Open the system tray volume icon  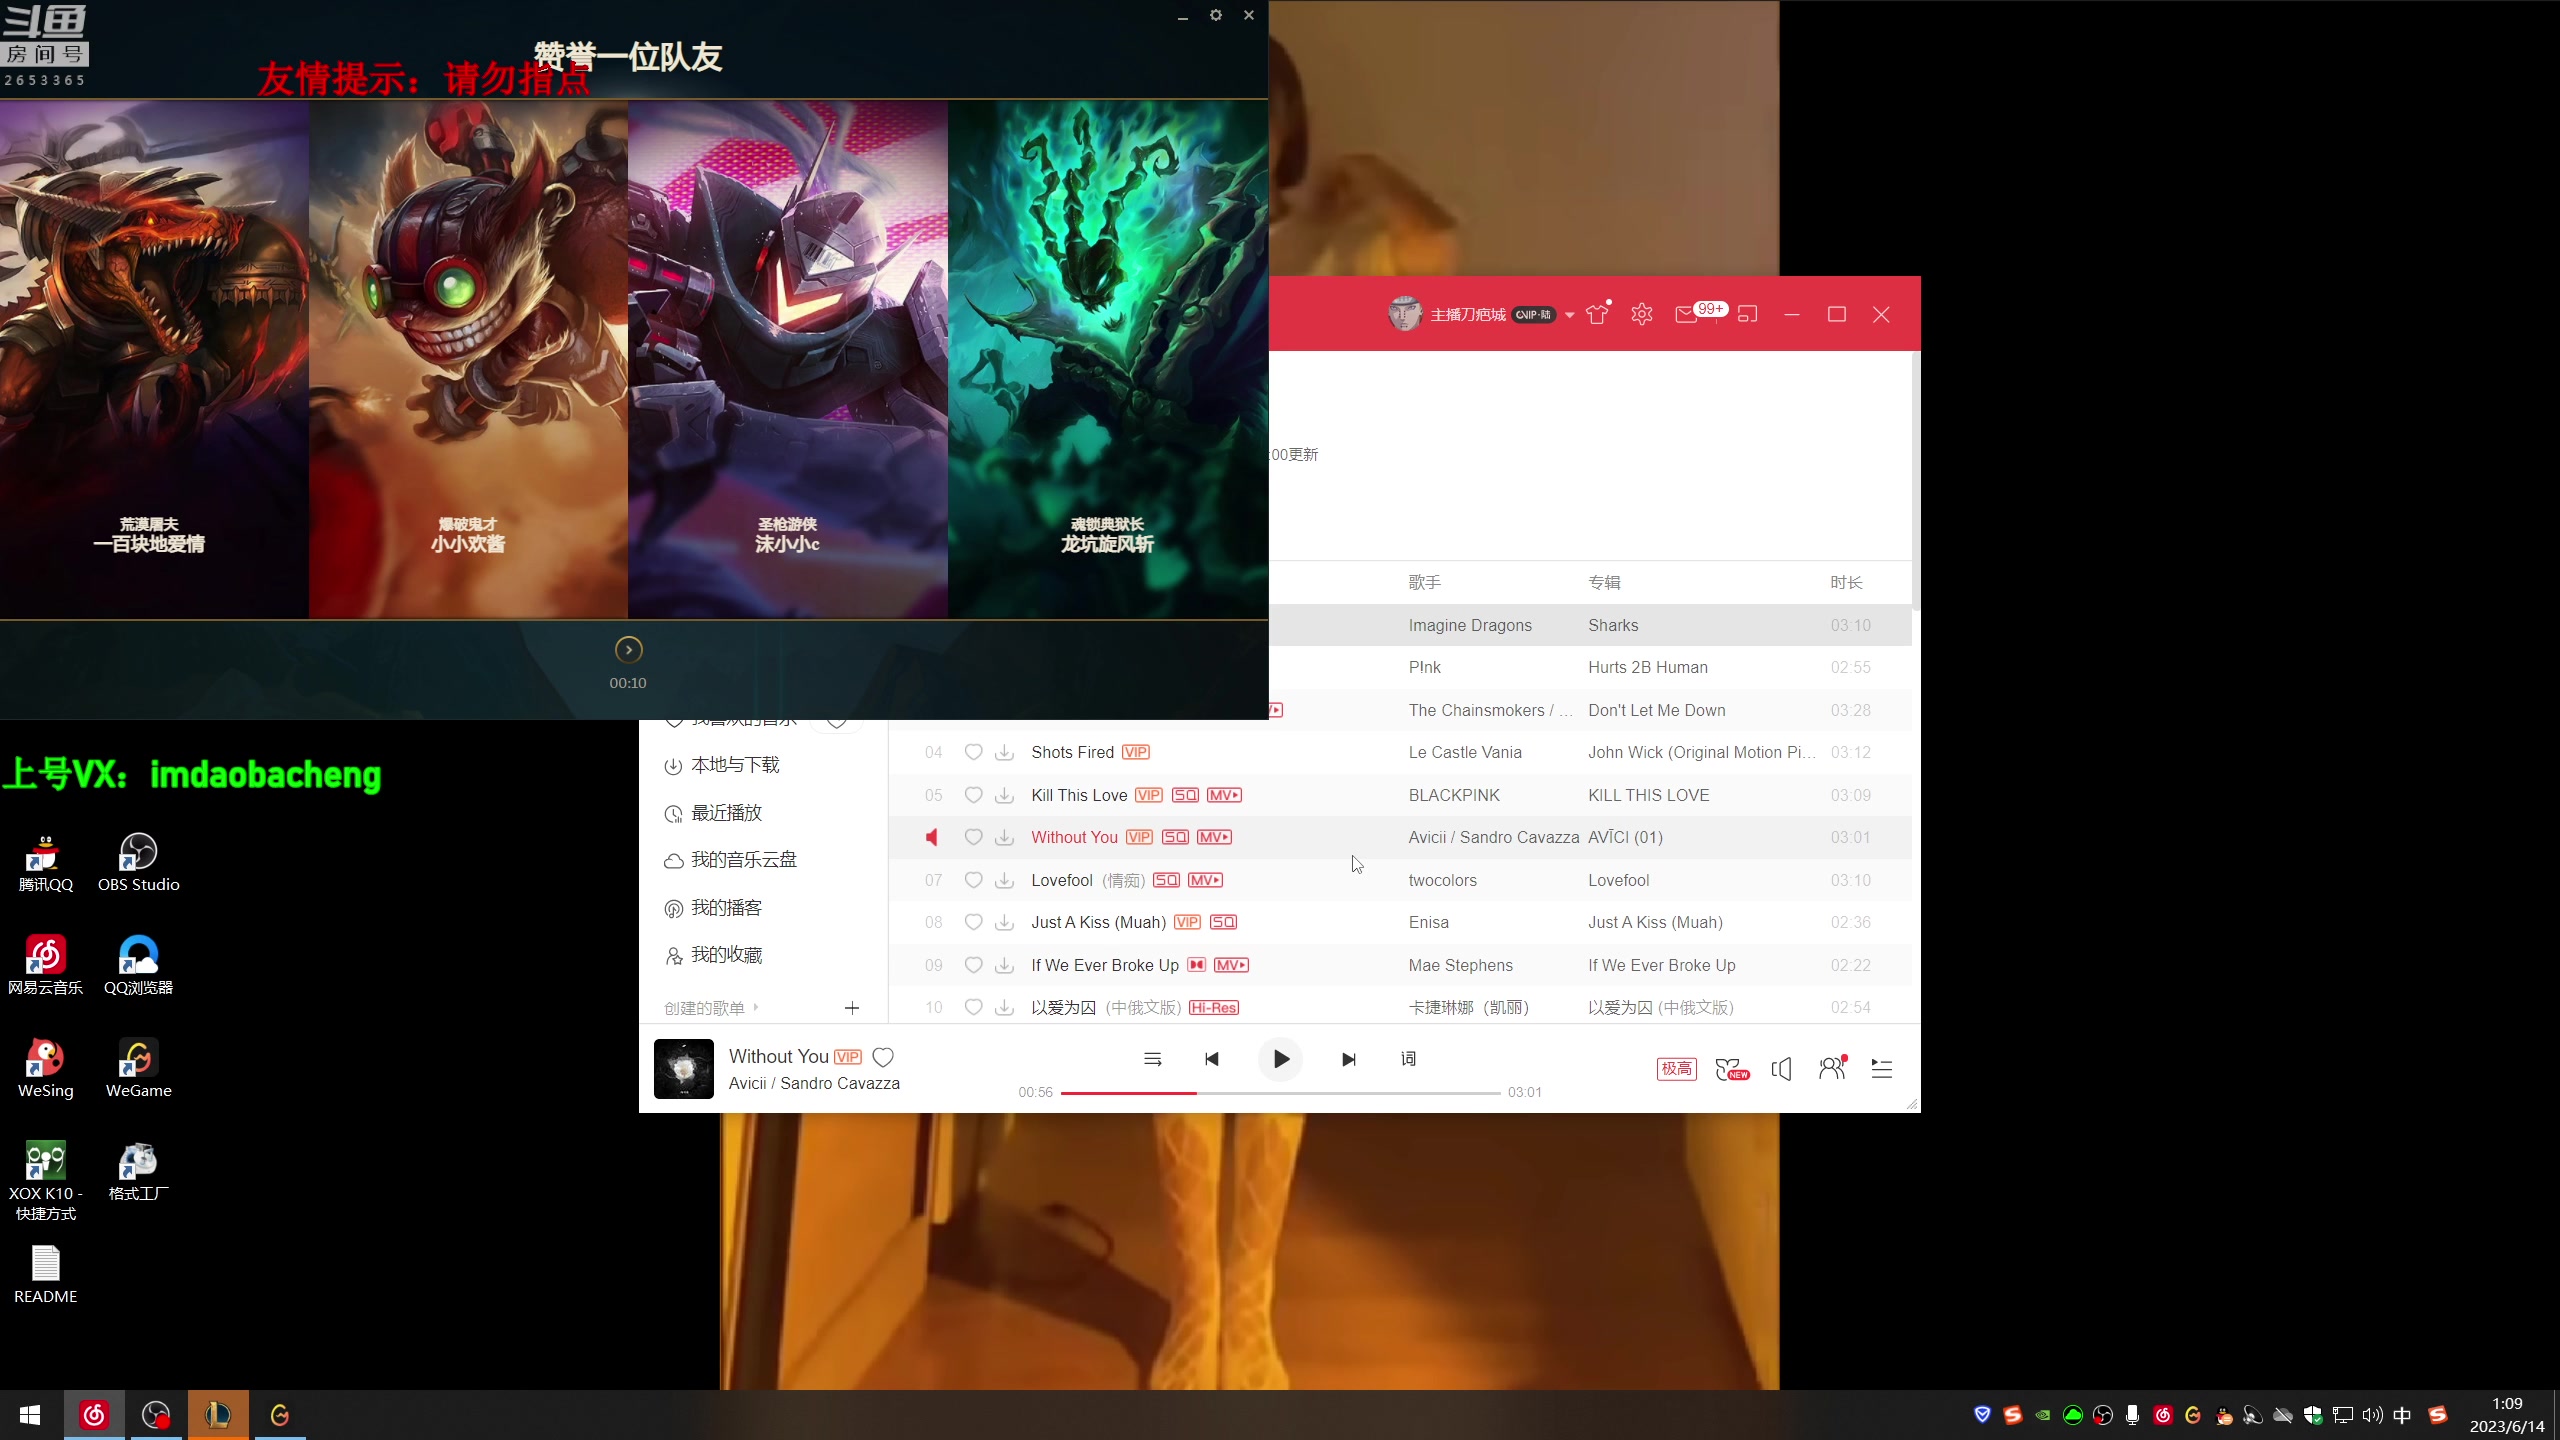2372,1415
